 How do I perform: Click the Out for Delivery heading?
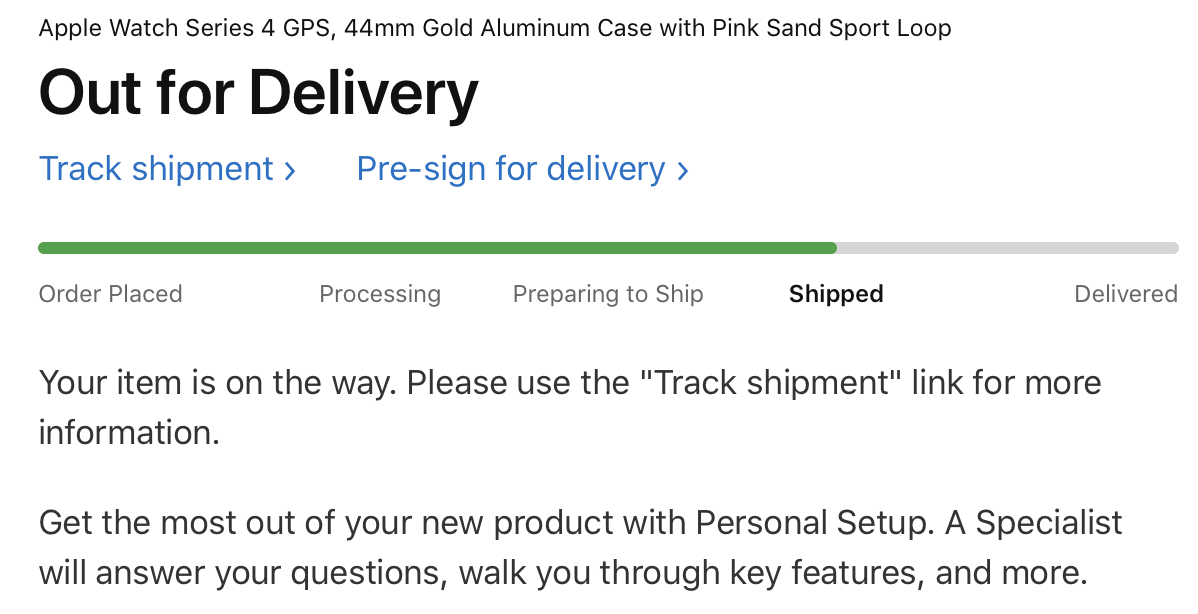coord(258,93)
